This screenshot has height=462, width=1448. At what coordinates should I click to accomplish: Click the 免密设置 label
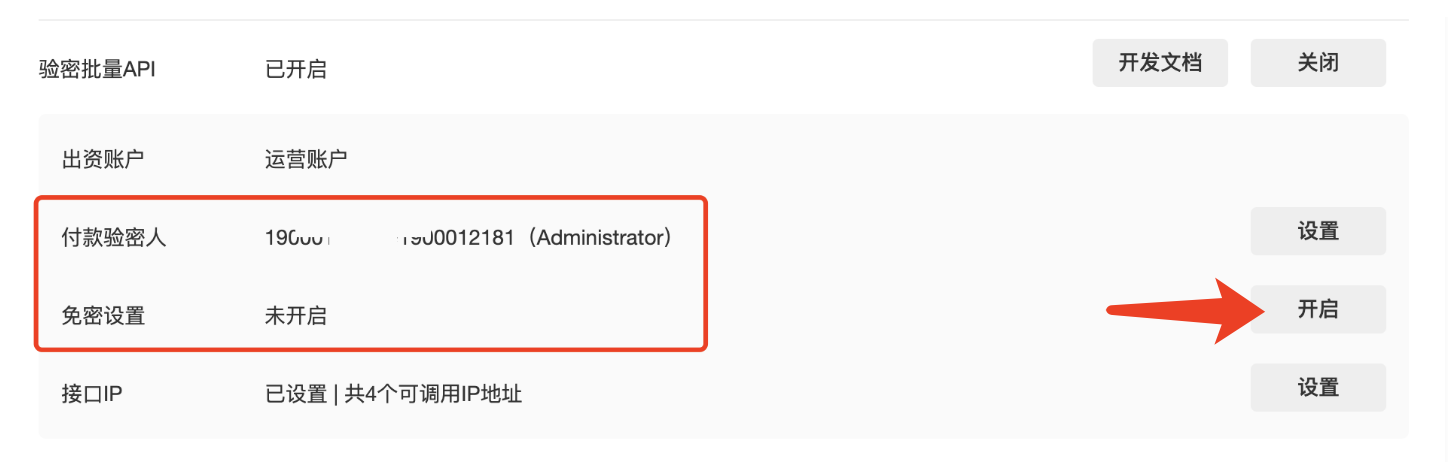tap(103, 316)
